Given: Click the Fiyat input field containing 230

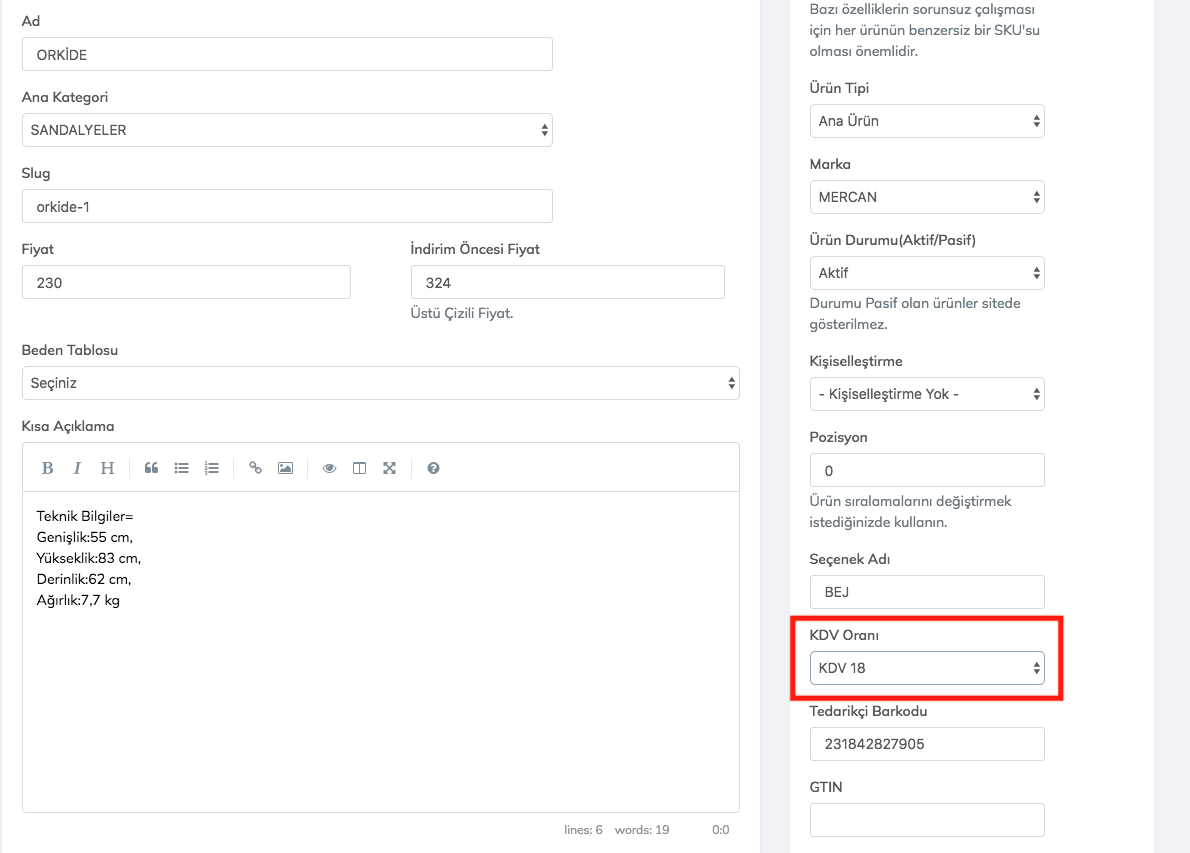Looking at the screenshot, I should click(186, 283).
